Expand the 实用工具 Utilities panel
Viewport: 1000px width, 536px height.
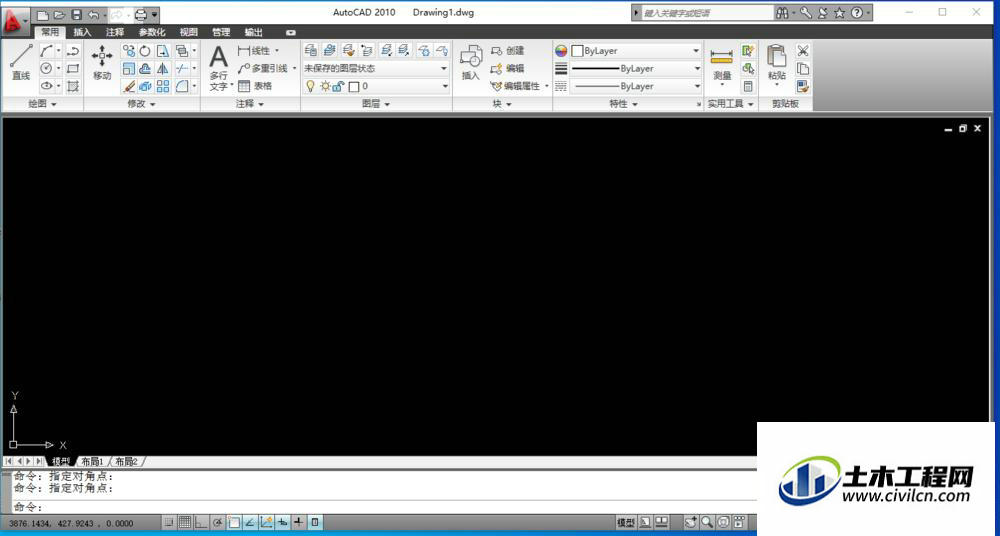coord(731,103)
